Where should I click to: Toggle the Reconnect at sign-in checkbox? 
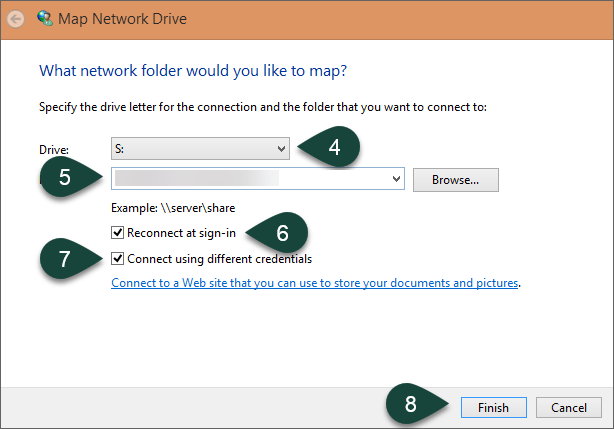pyautogui.click(x=119, y=234)
